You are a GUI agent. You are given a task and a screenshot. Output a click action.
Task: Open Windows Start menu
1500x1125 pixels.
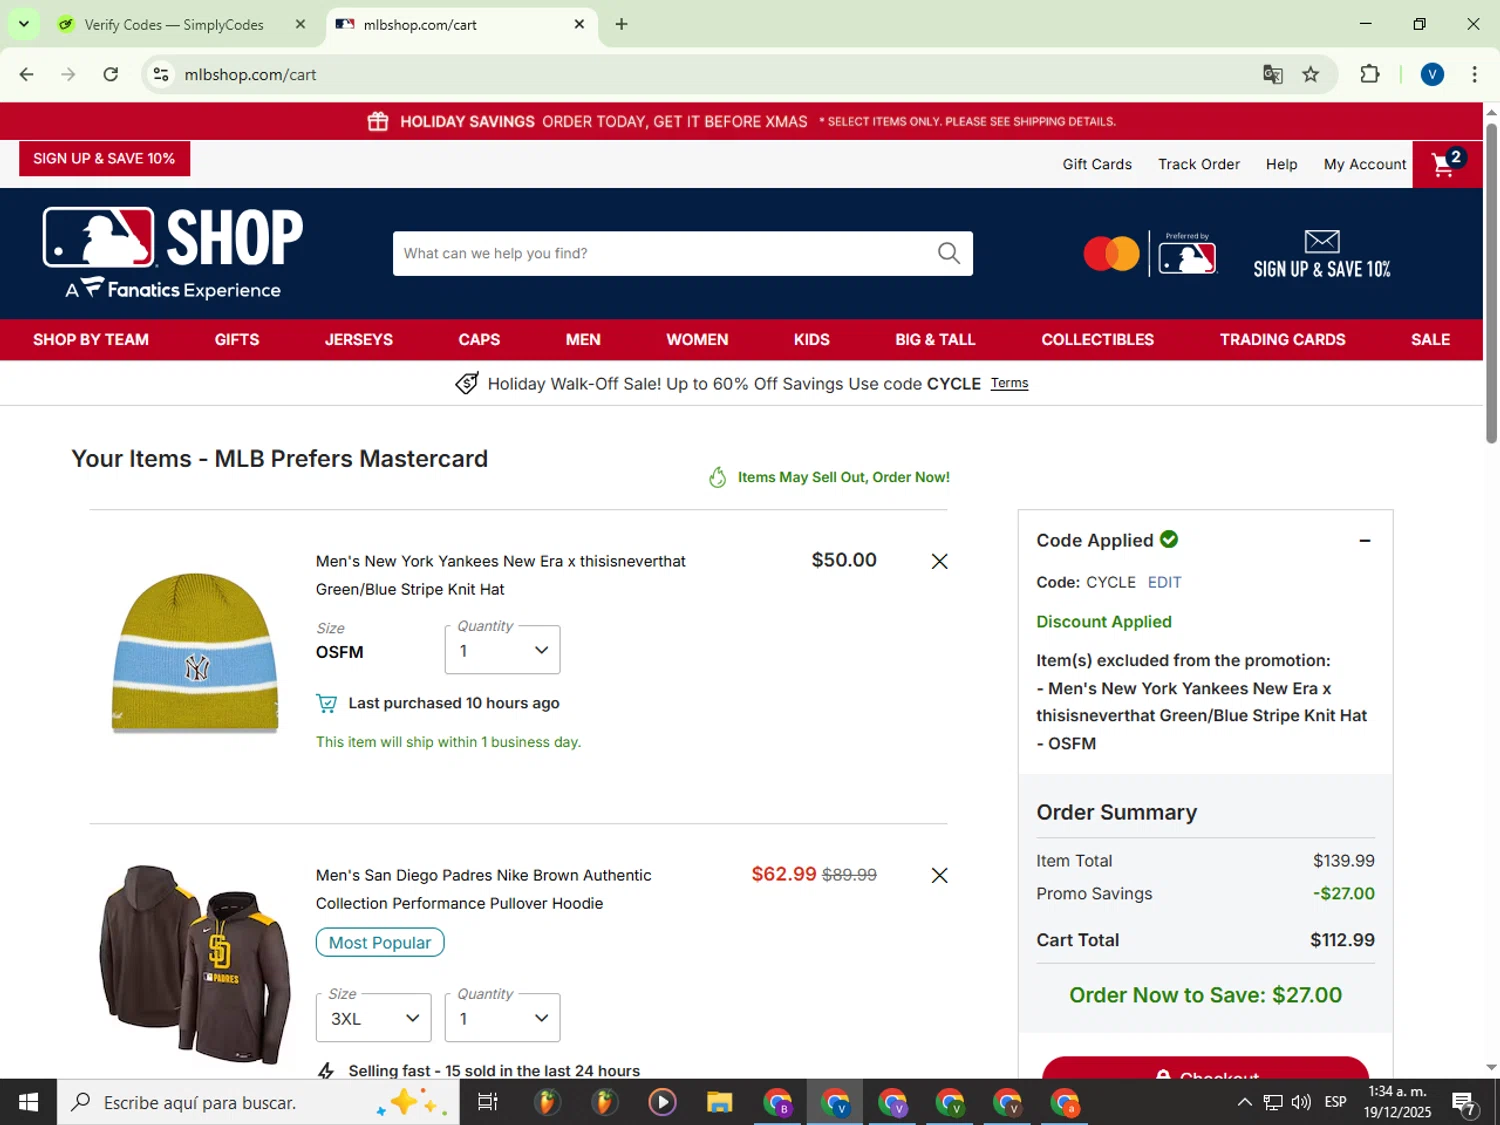coord(28,1102)
